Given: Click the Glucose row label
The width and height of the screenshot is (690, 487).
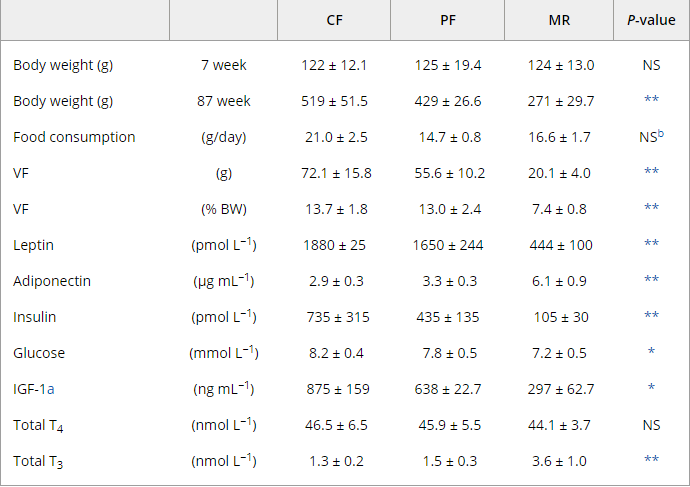Looking at the screenshot, I should tap(38, 353).
